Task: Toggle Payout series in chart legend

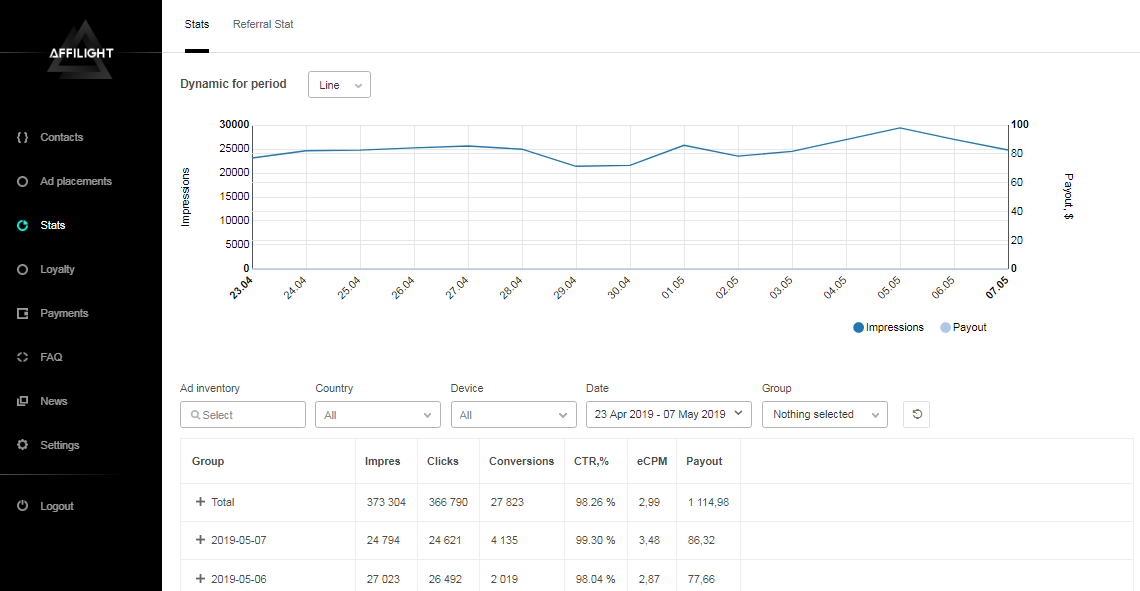Action: coord(963,327)
